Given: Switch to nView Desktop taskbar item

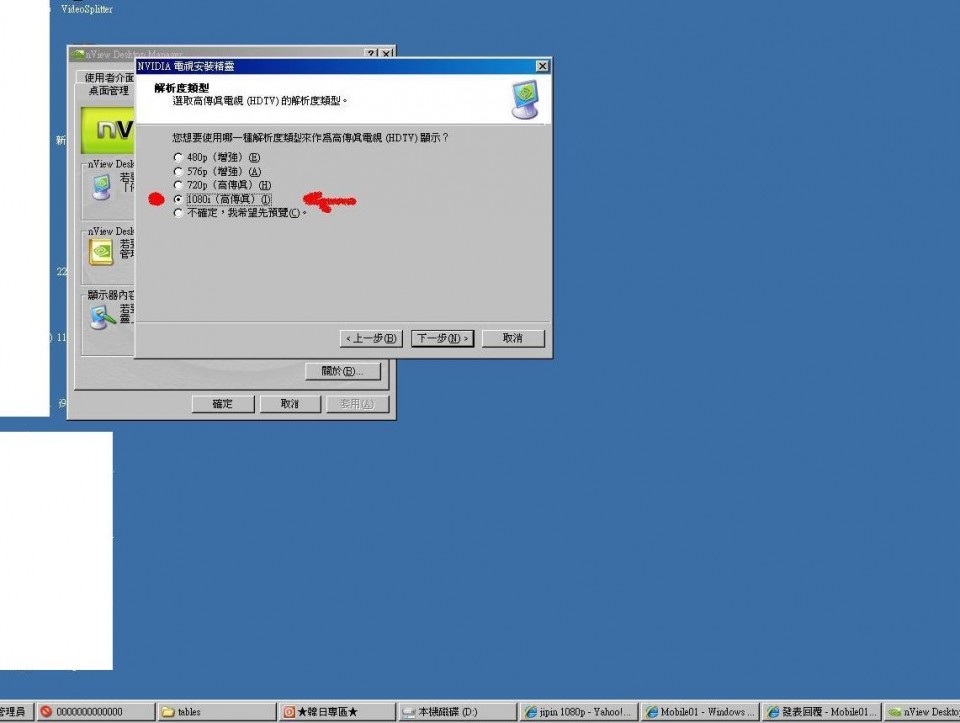Looking at the screenshot, I should point(922,712).
